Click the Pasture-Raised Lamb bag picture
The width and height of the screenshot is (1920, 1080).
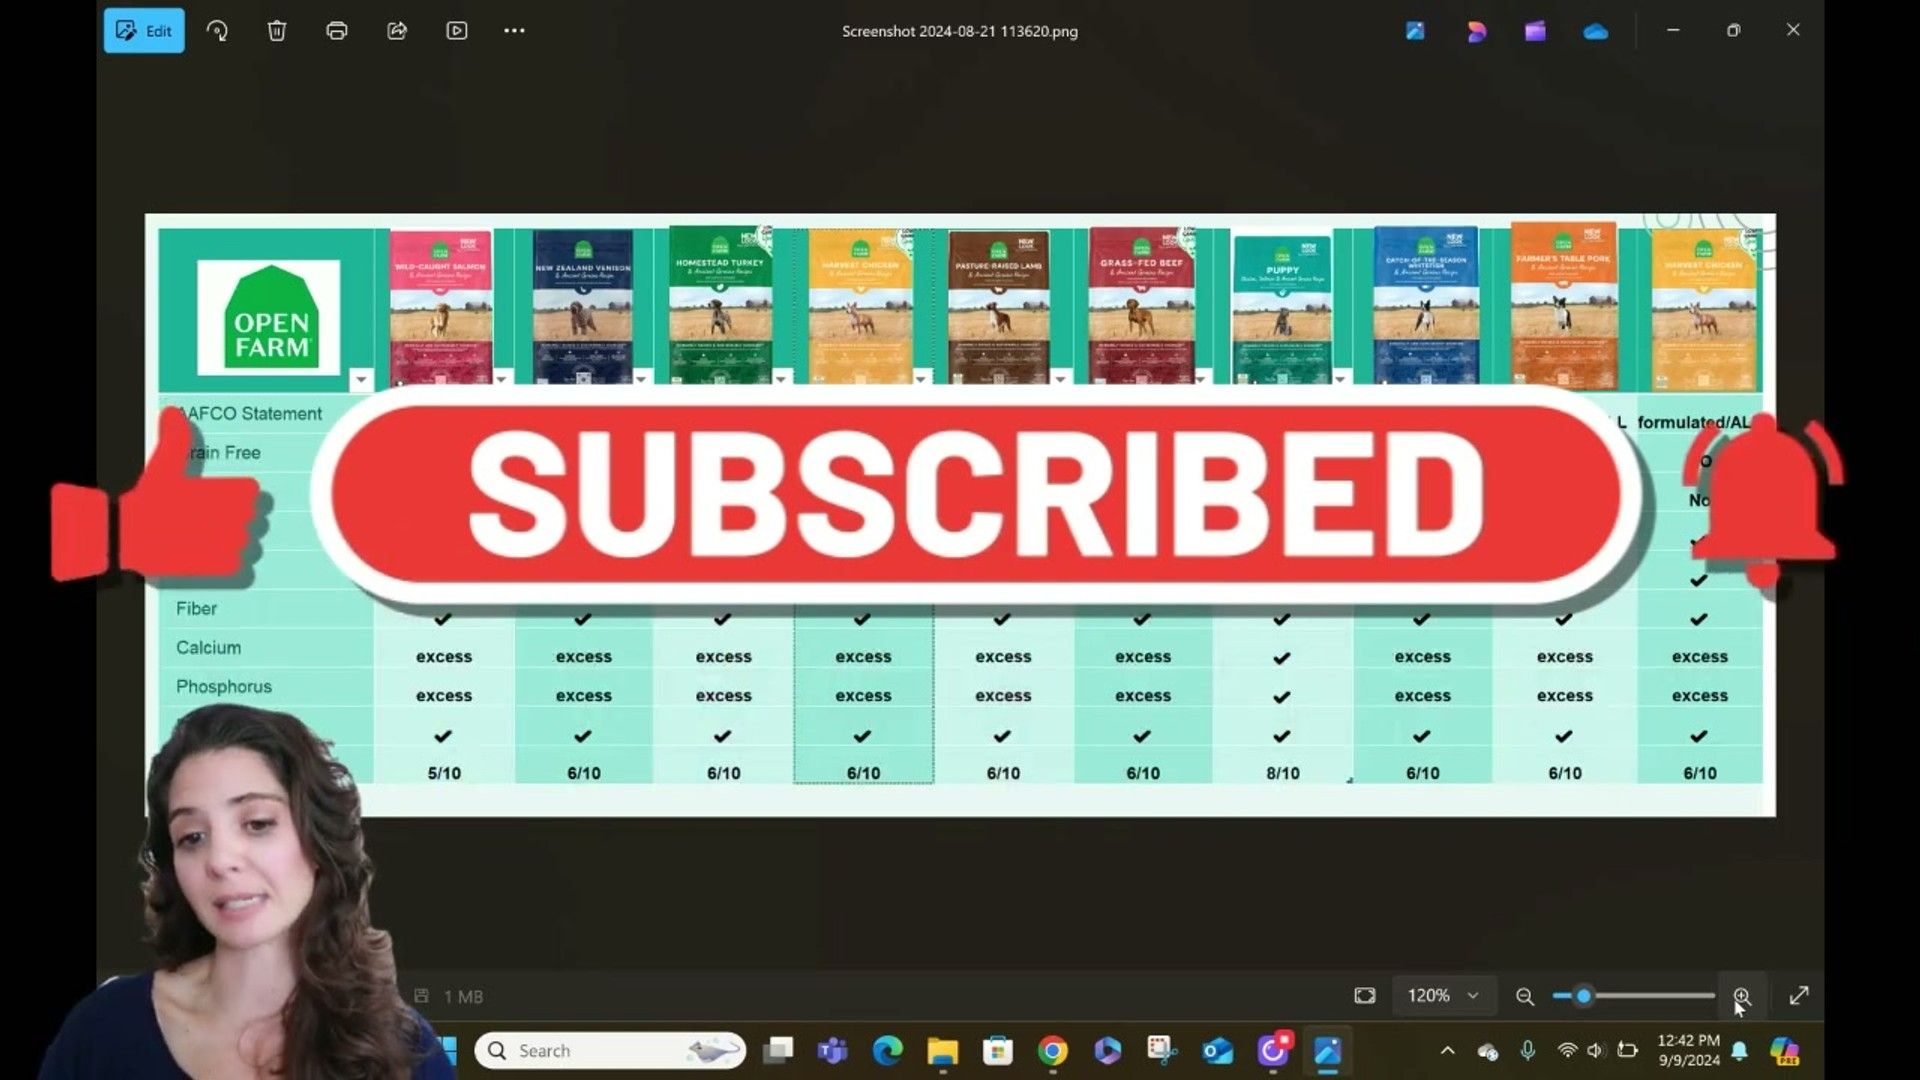(999, 306)
